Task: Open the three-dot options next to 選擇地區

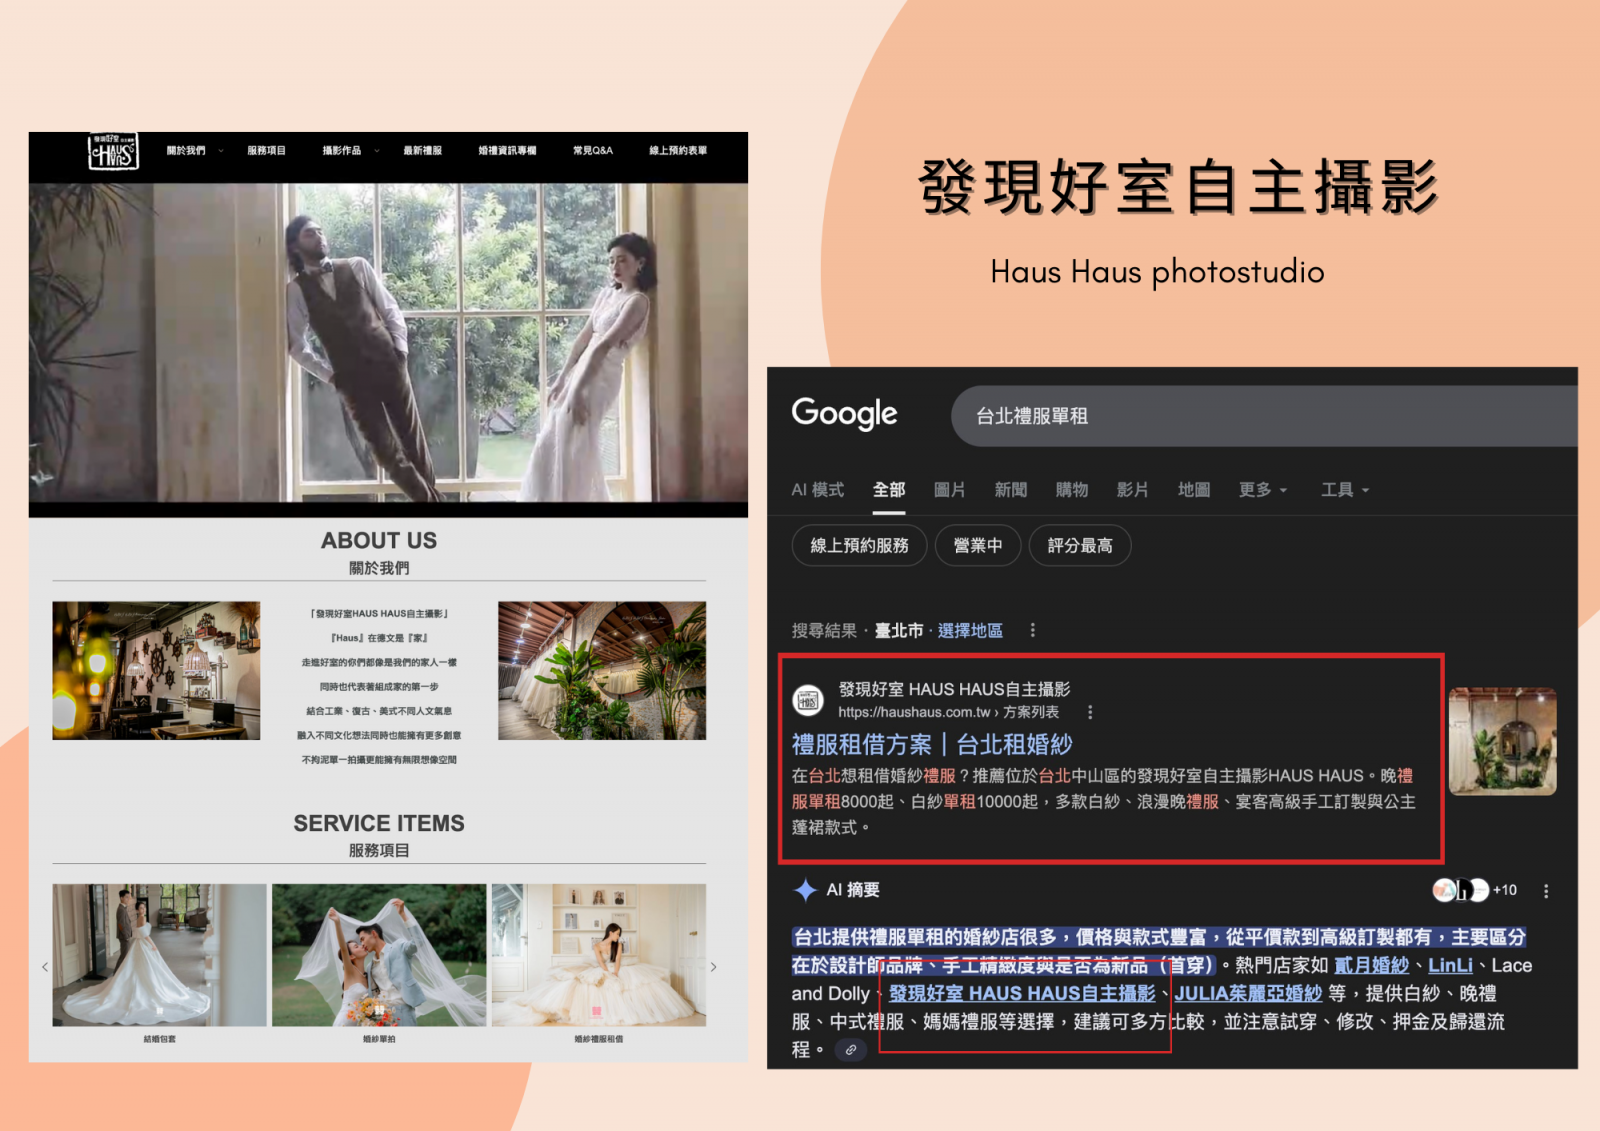Action: point(1032,630)
